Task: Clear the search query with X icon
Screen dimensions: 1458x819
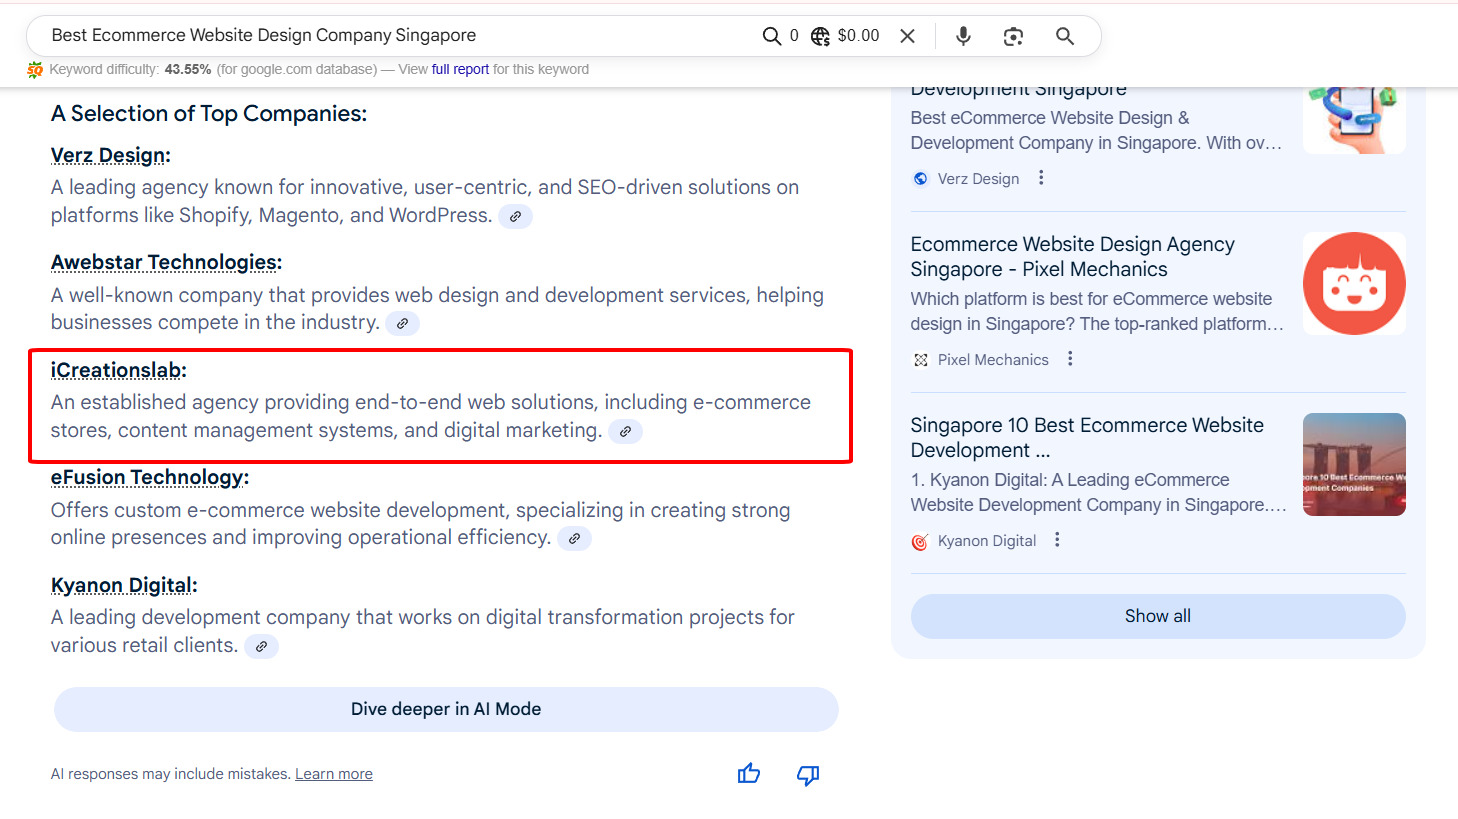Action: pos(907,36)
